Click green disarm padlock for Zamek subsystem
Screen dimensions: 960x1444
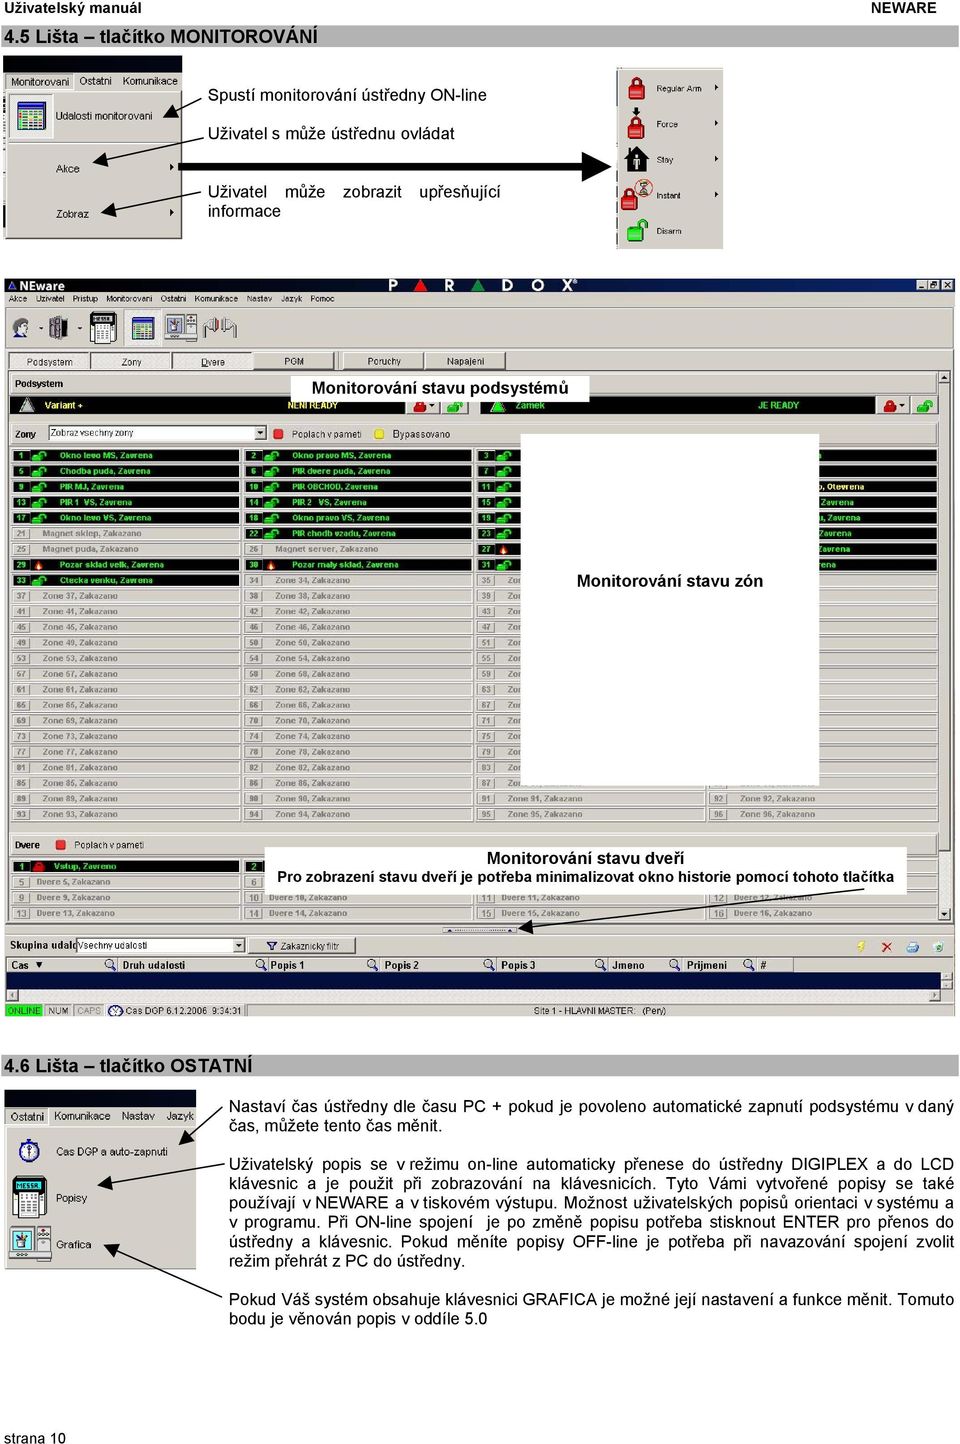(924, 406)
